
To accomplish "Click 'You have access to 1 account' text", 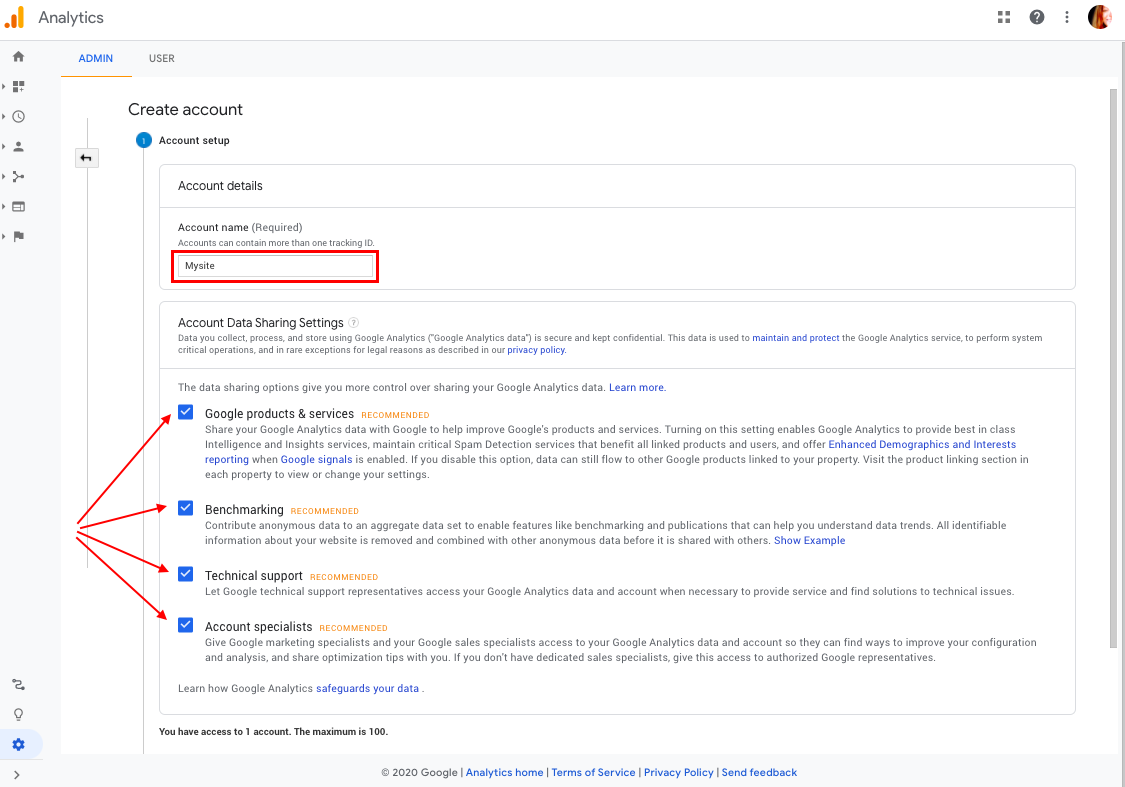I will click(x=273, y=732).
